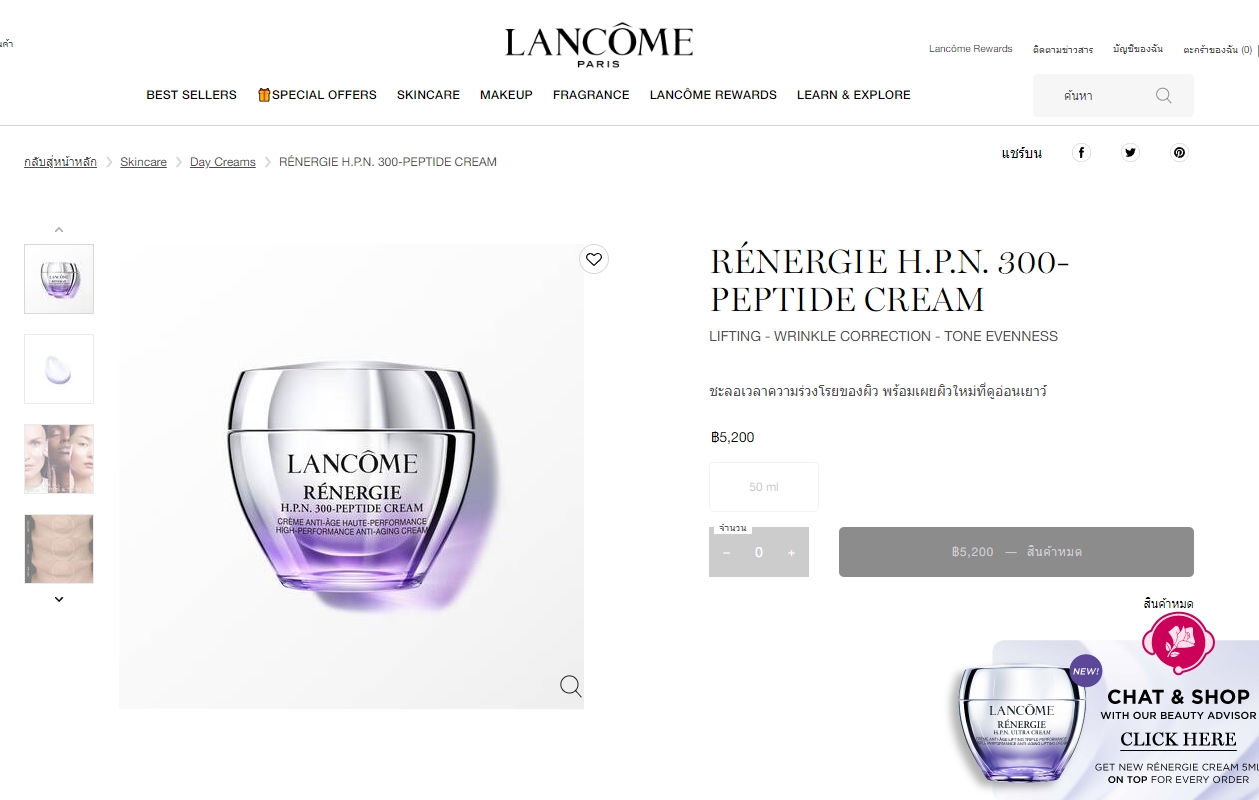
Task: Share the product on Pinterest
Action: 1180,152
